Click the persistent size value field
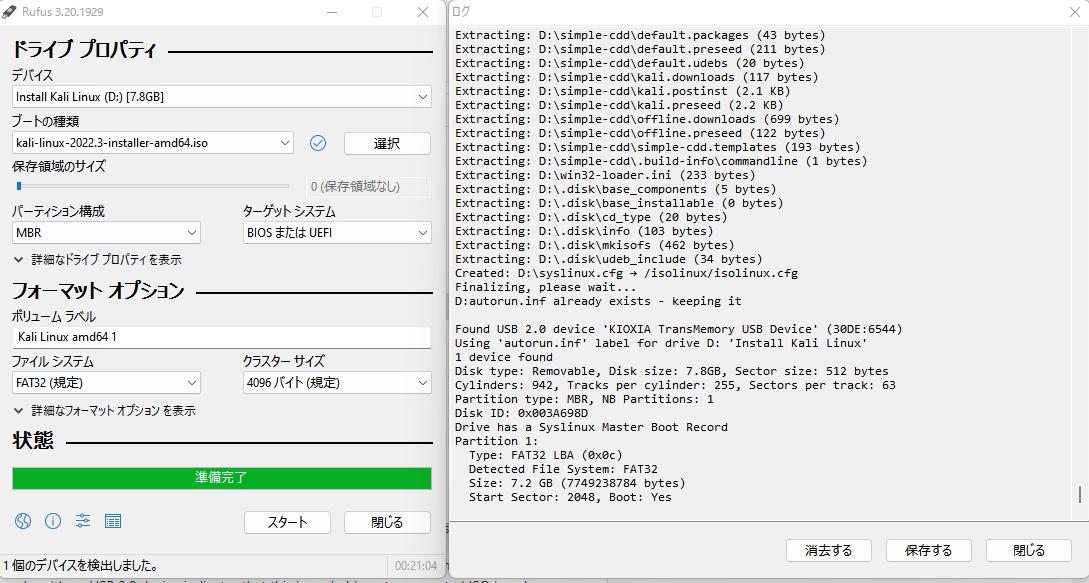The width and height of the screenshot is (1089, 583). pyautogui.click(x=368, y=187)
